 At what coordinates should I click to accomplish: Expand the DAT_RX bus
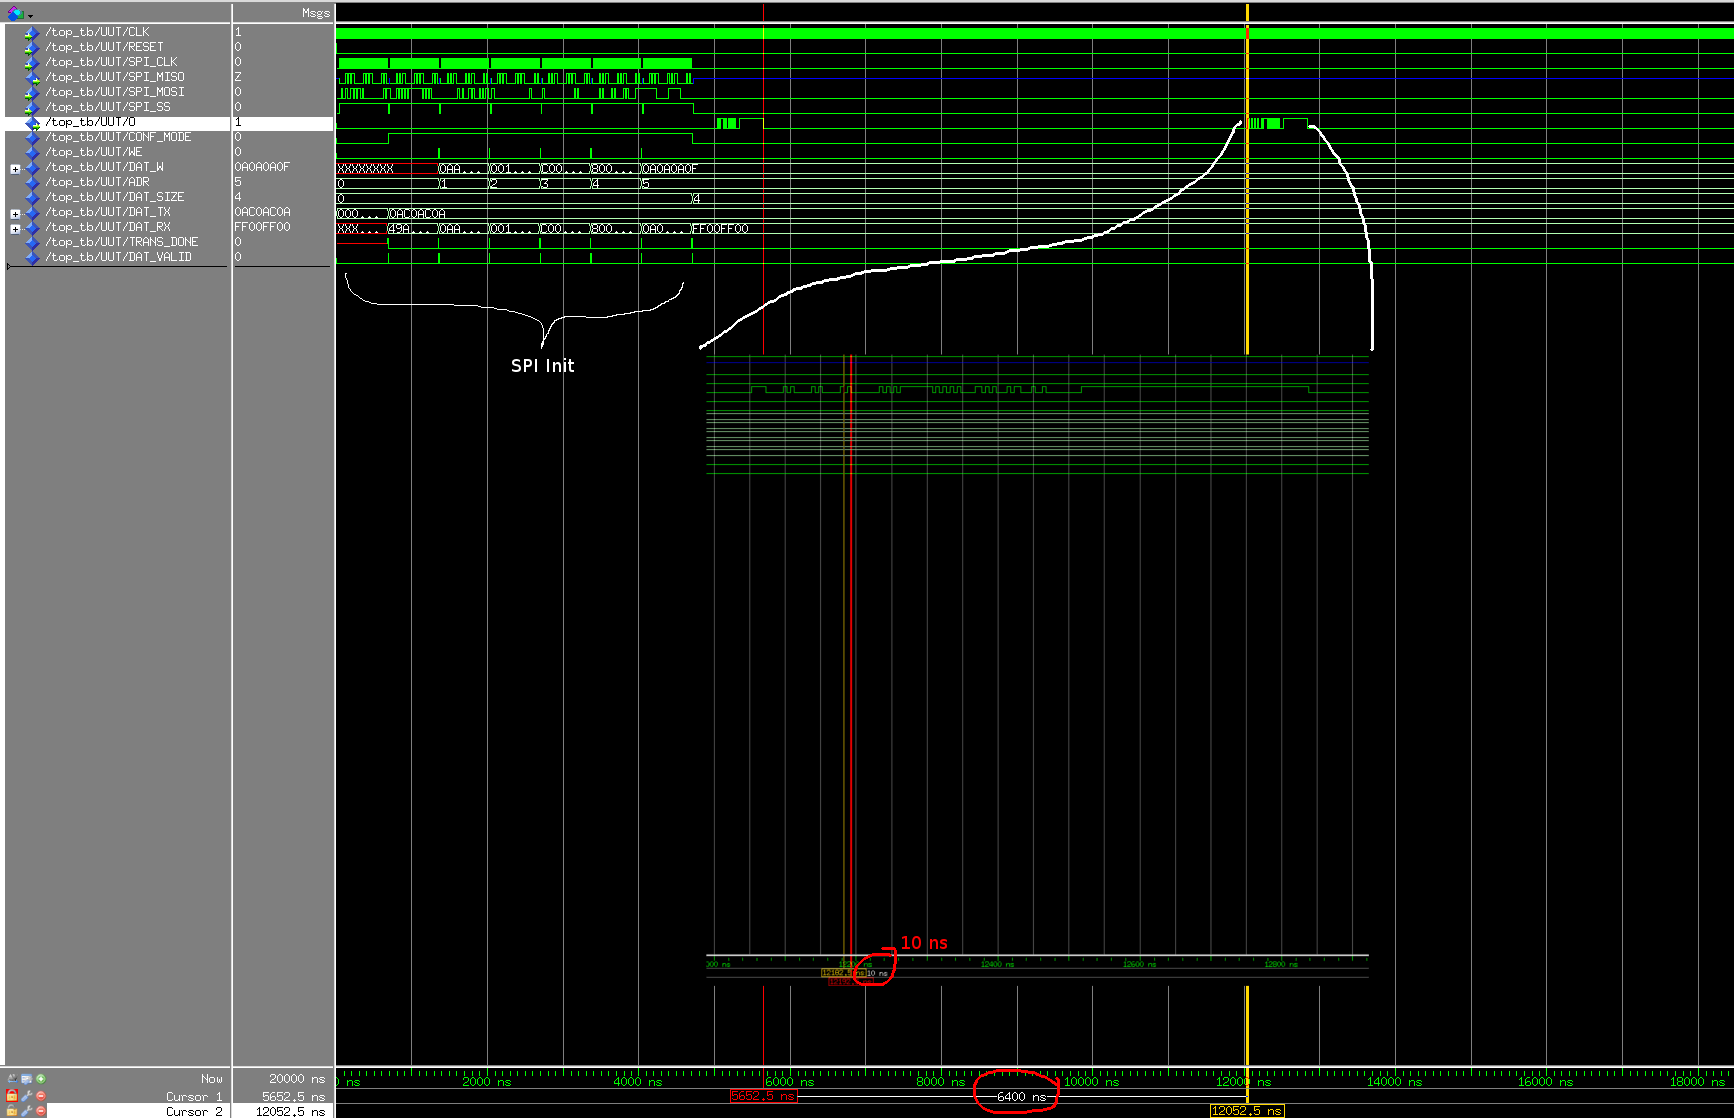[15, 229]
